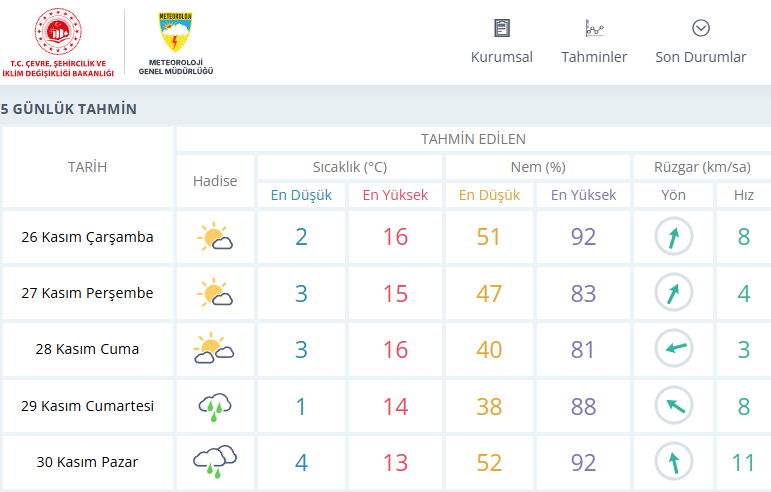Select the 30 Kasım Pazar date cell

point(87,462)
